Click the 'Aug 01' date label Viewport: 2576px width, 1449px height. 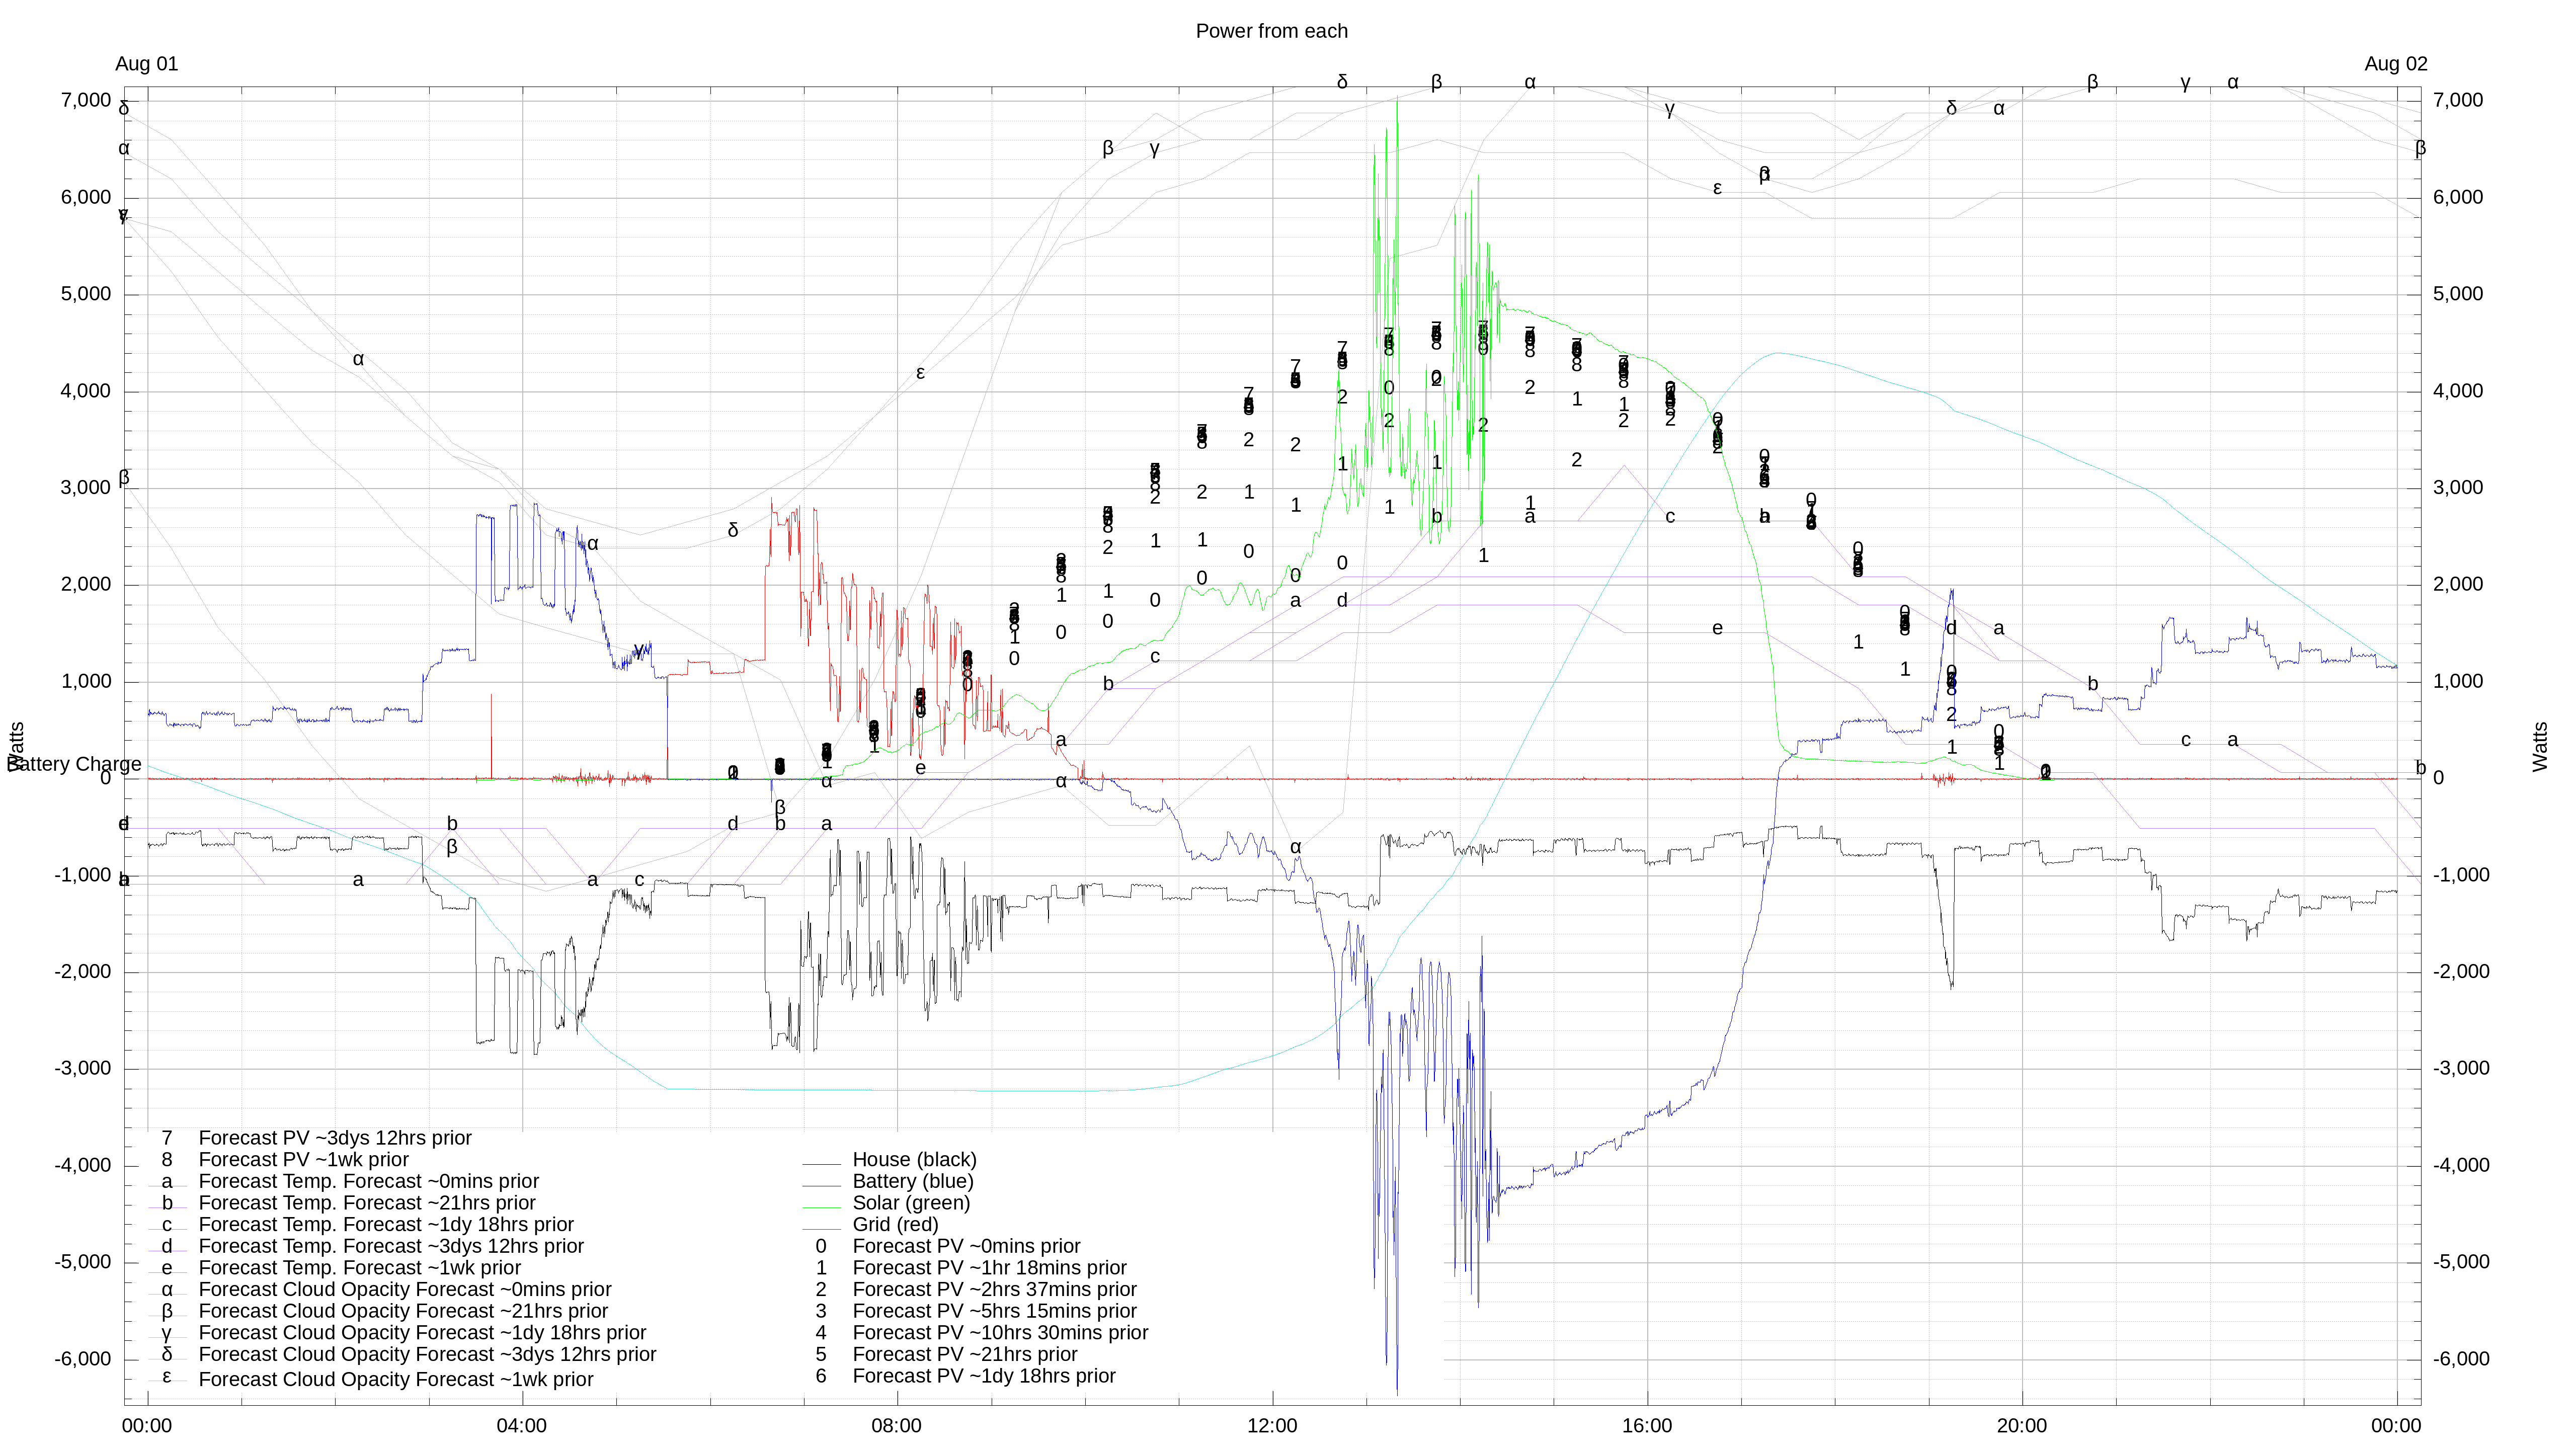(x=147, y=64)
